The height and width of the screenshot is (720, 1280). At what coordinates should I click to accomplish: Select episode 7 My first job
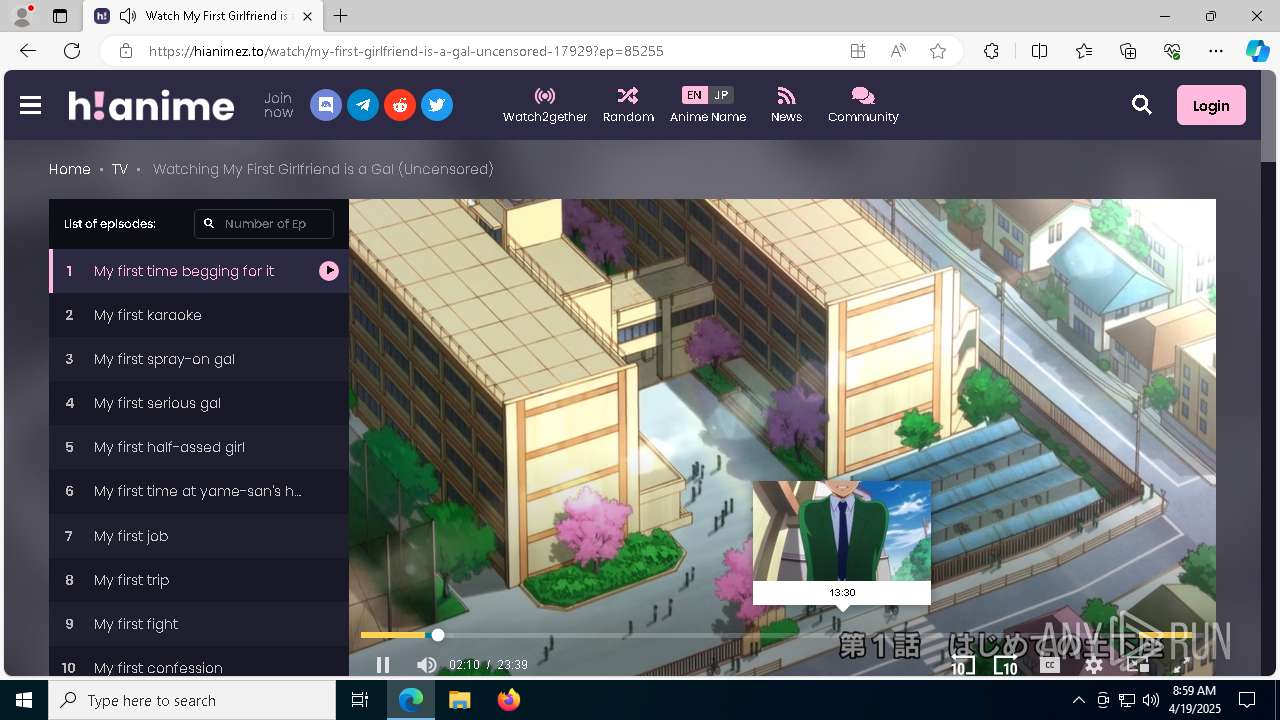tap(199, 536)
